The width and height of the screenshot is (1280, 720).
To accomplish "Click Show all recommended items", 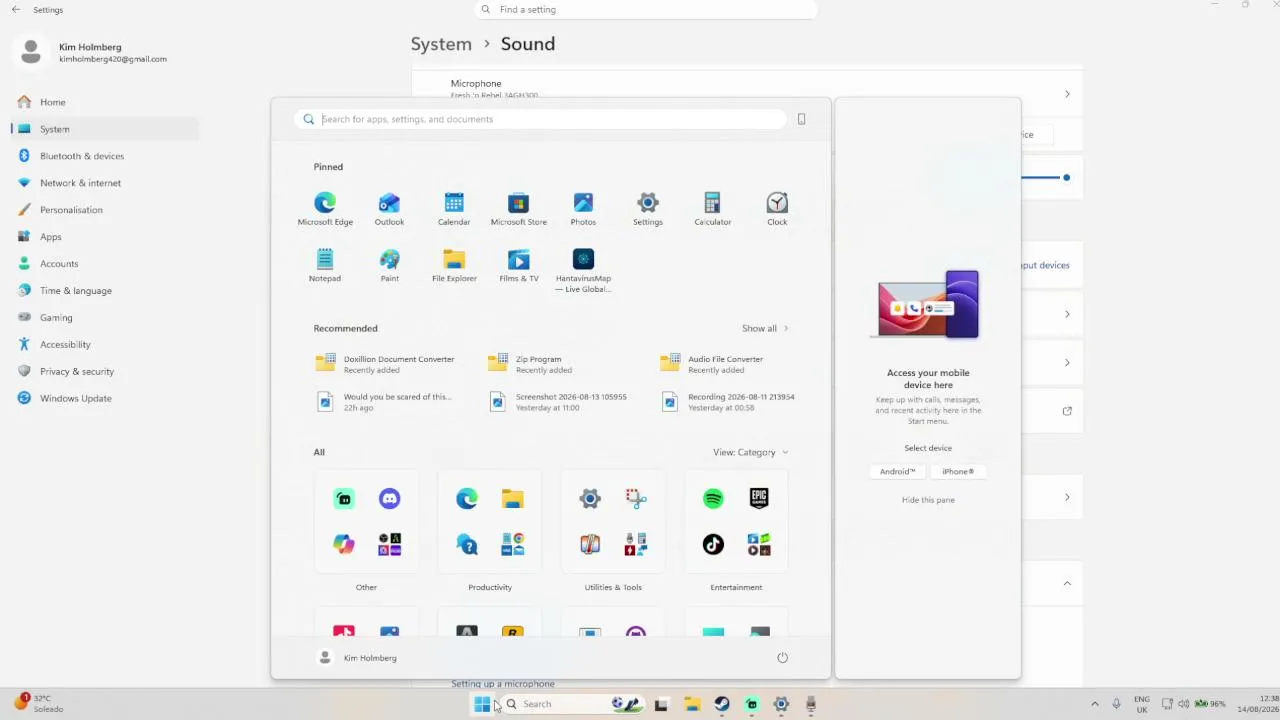I will (x=765, y=328).
